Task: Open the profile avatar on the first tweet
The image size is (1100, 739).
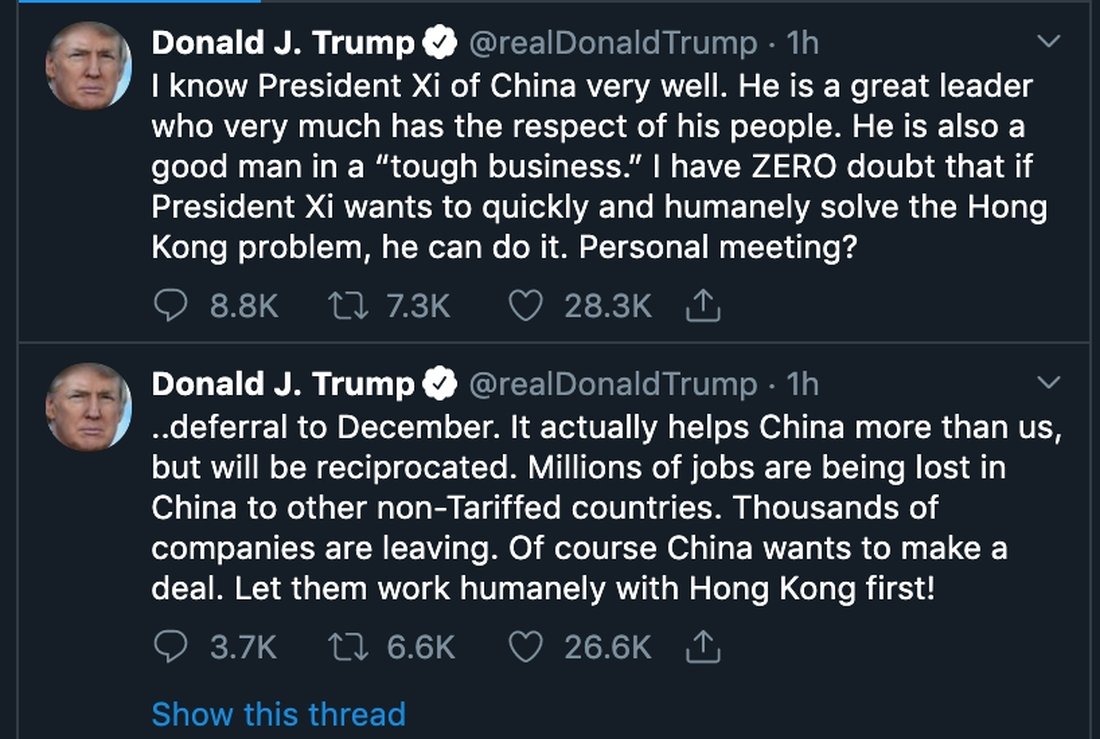Action: click(88, 65)
